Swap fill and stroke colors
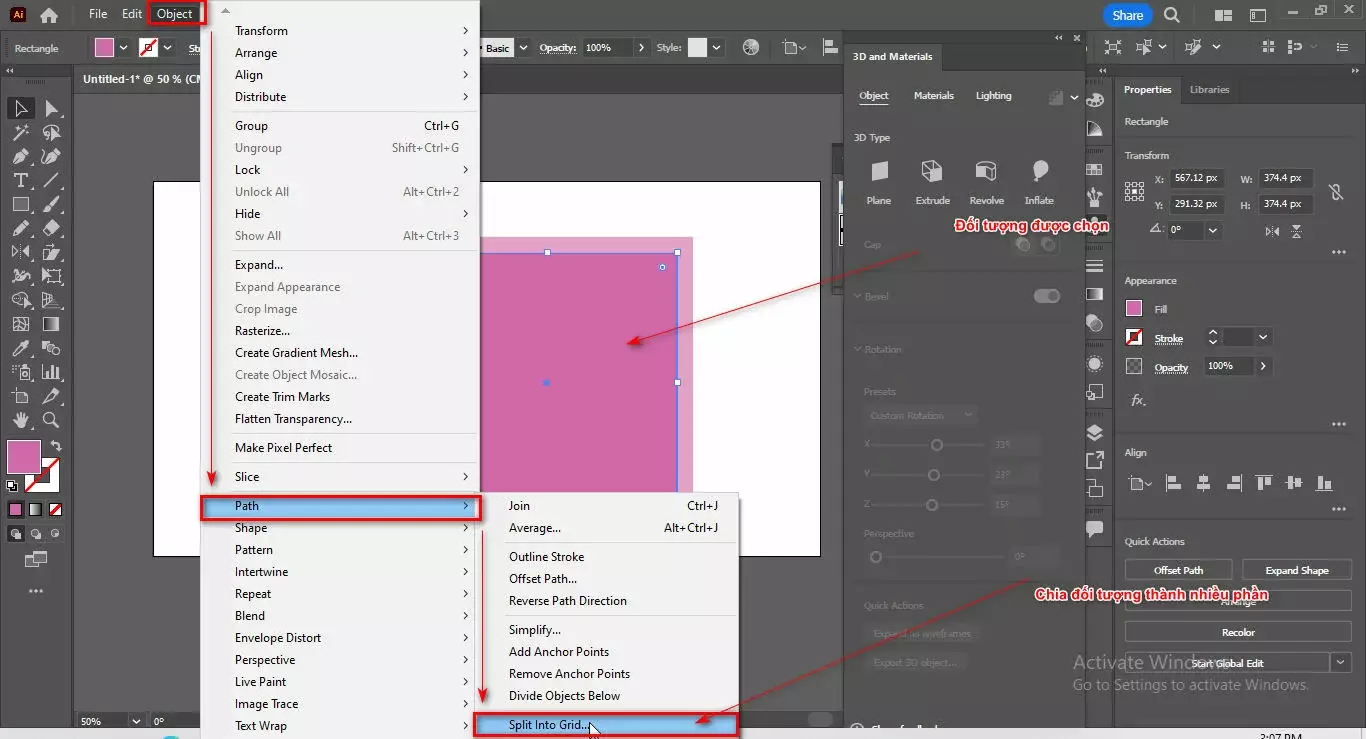 (56, 446)
